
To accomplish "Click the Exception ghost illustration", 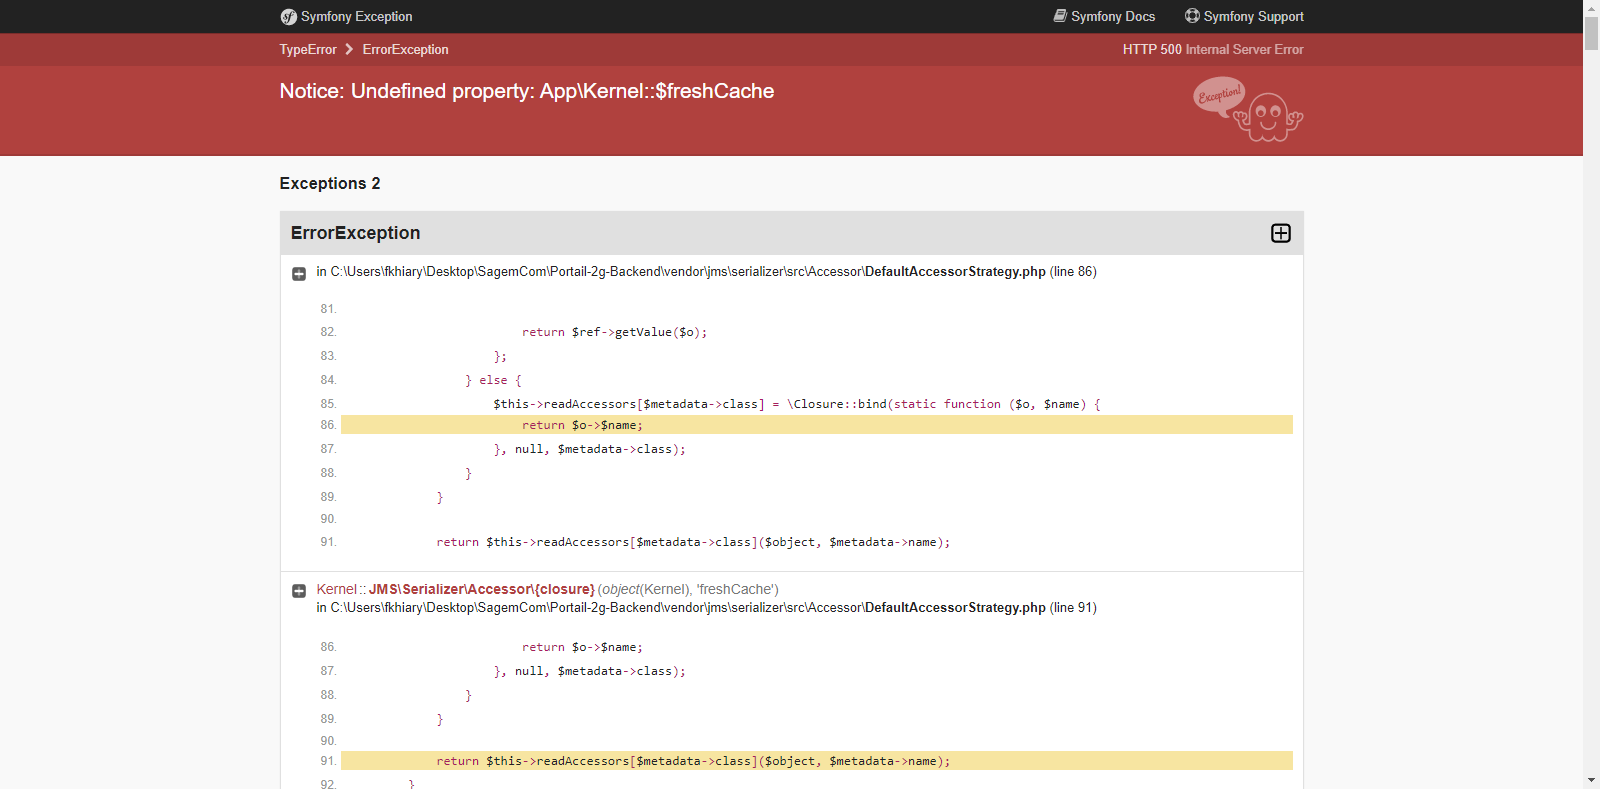I will coord(1248,110).
